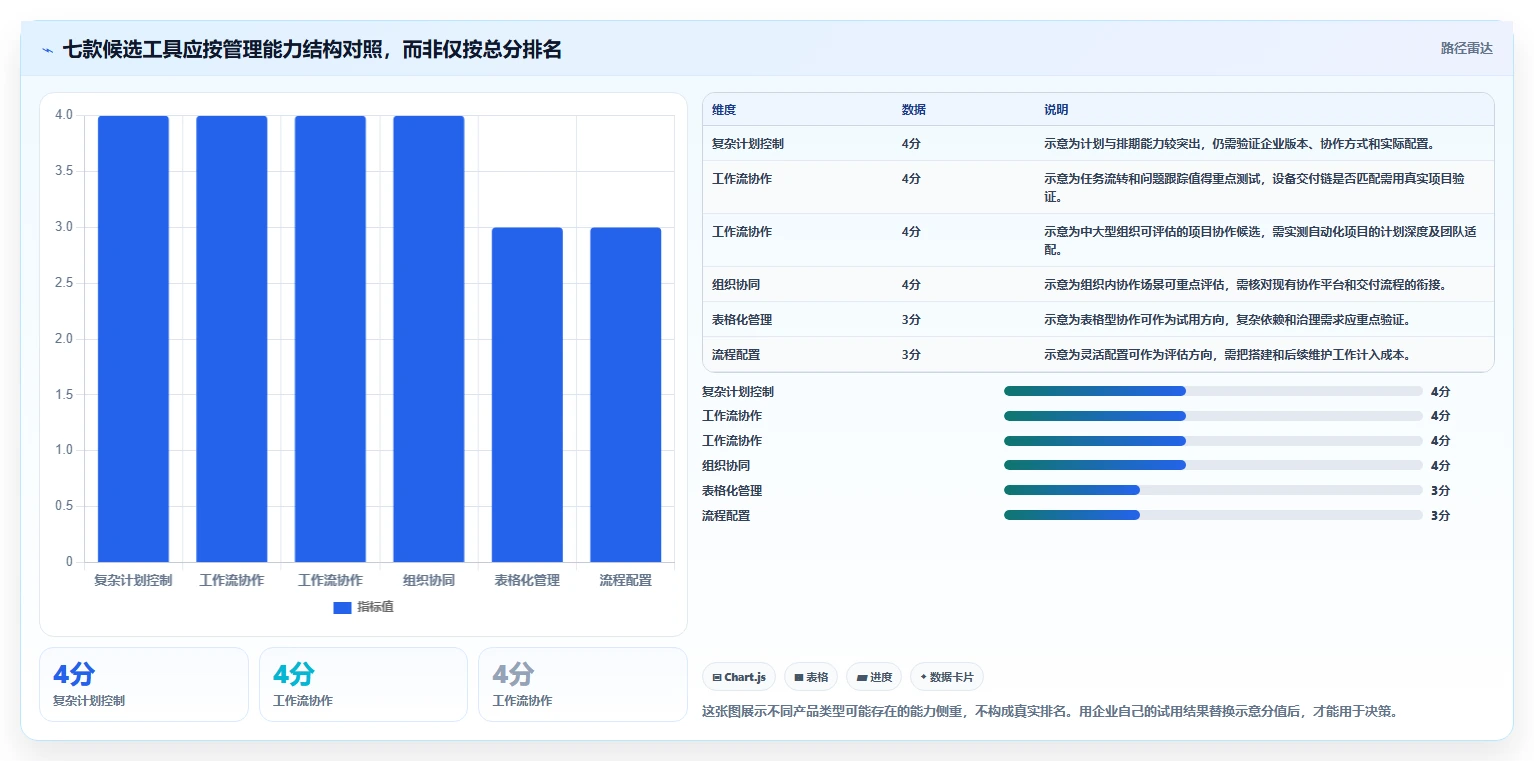Click the 复杂计划控制 x-axis label
Screen dimensions: 1534x761
[x=133, y=580]
